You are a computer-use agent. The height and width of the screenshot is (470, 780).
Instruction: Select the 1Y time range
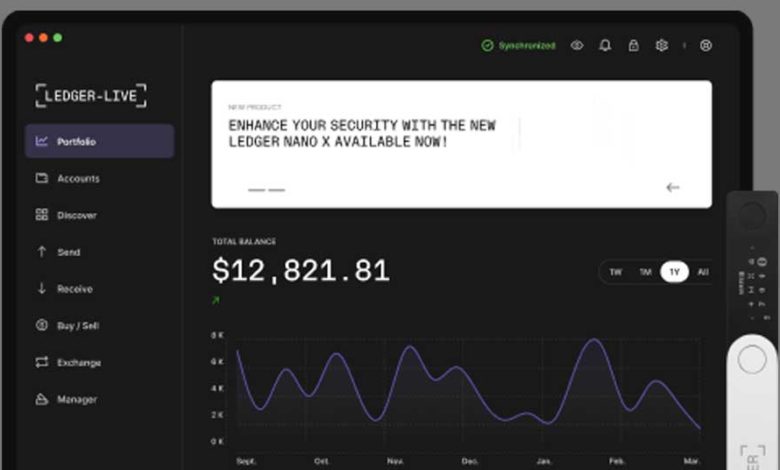click(674, 272)
